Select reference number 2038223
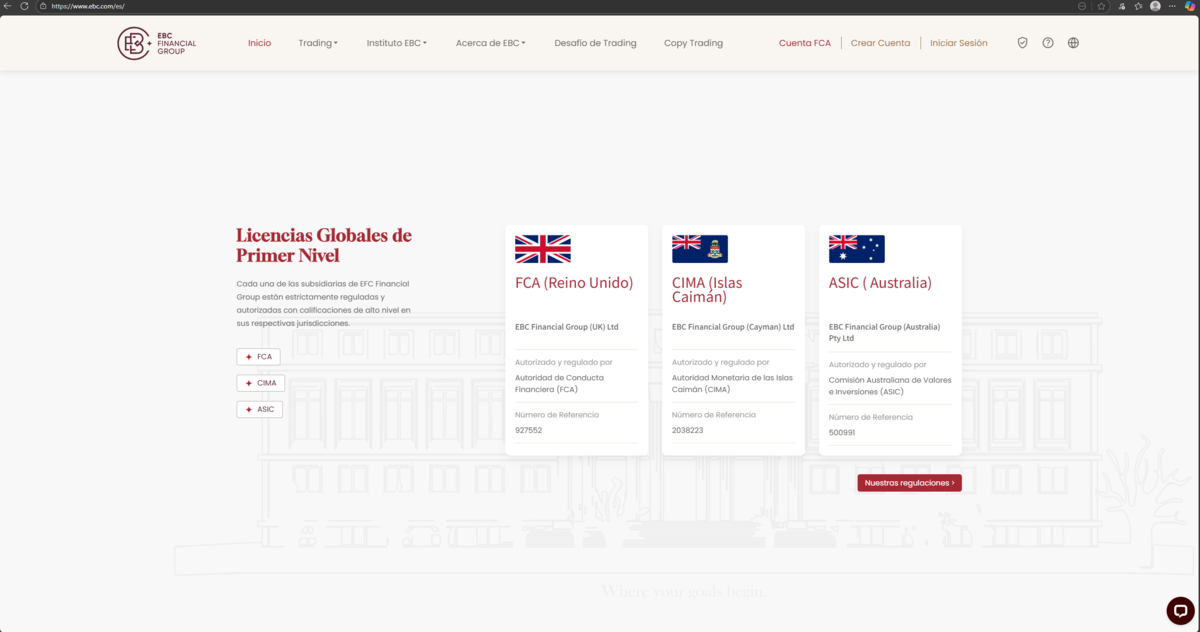The width and height of the screenshot is (1200, 632). click(x=688, y=430)
